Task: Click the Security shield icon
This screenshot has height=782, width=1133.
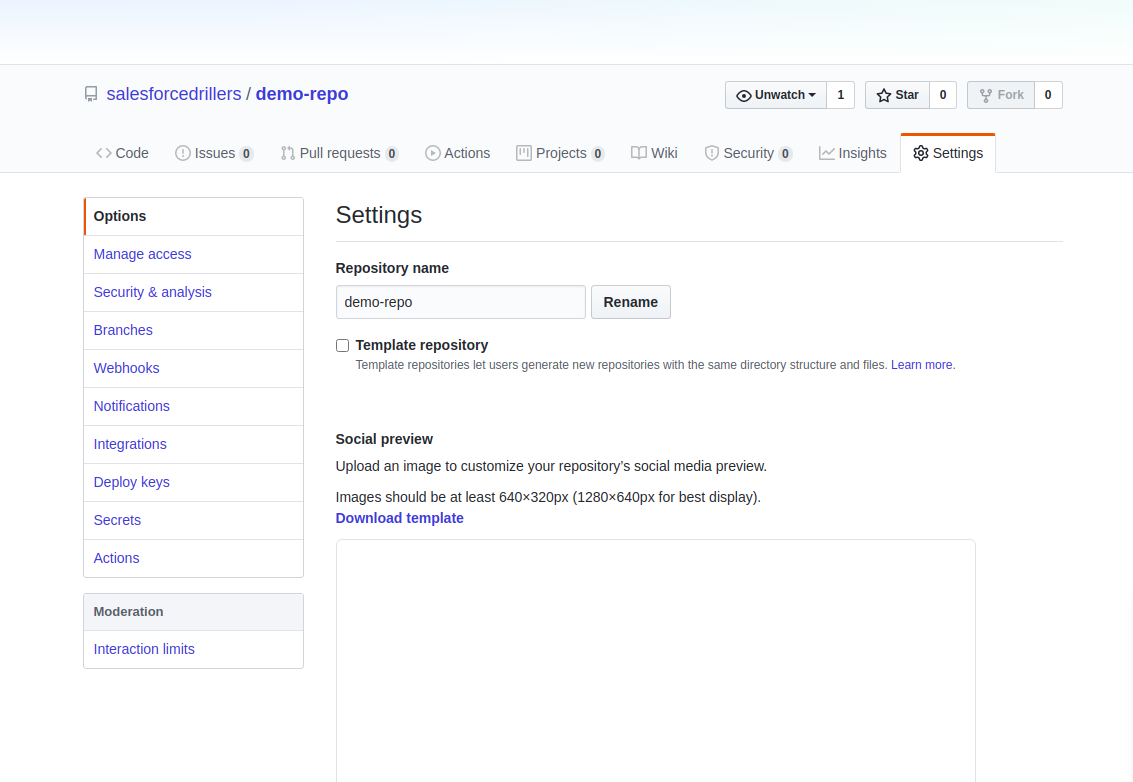Action: coord(711,152)
